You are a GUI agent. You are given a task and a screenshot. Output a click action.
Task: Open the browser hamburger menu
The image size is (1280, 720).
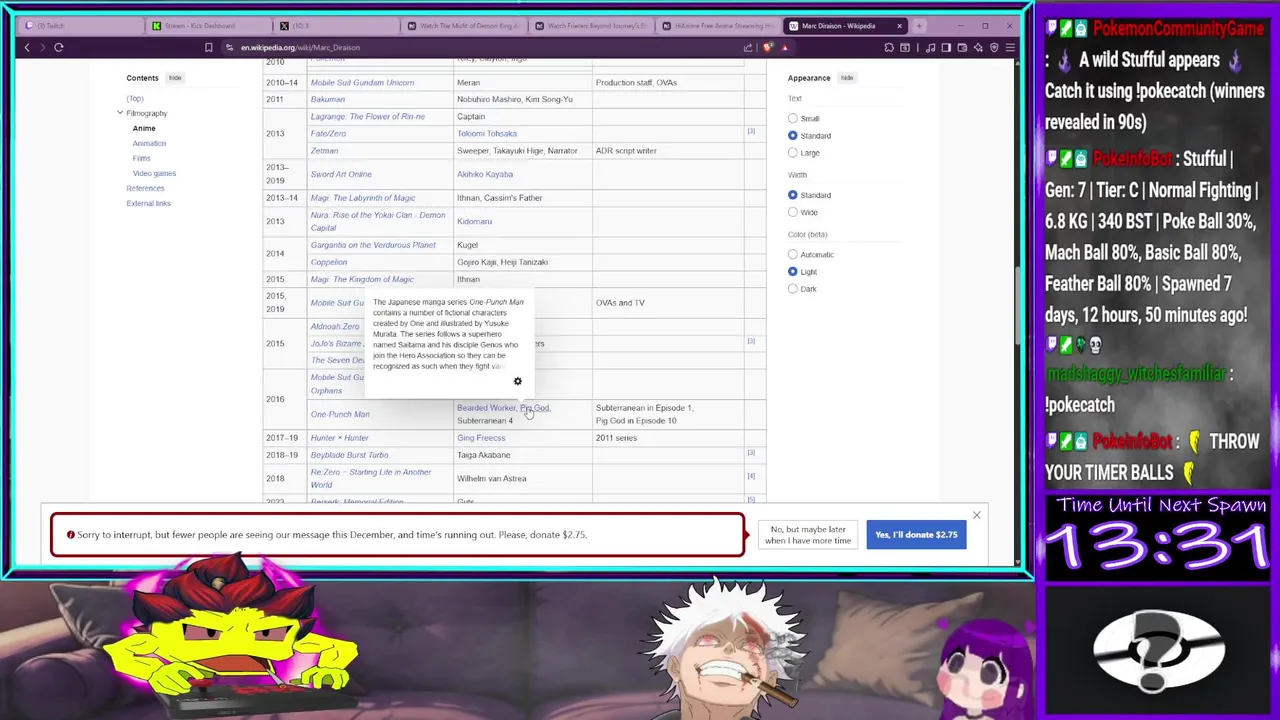tap(1010, 47)
